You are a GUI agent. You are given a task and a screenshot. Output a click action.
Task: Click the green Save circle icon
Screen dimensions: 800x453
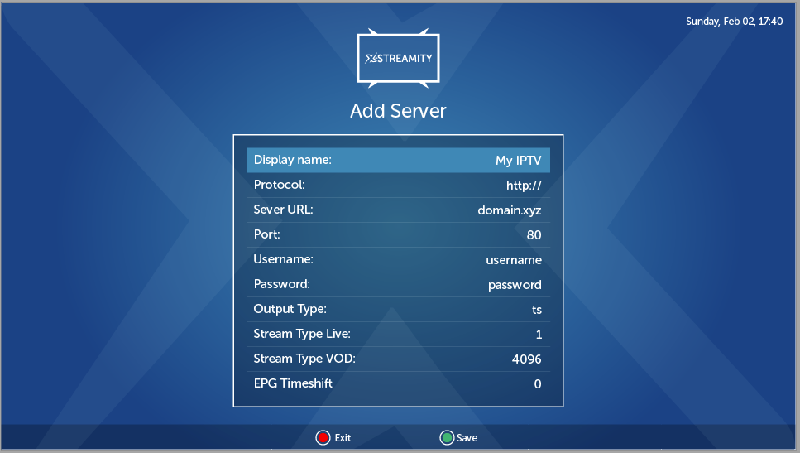click(446, 438)
